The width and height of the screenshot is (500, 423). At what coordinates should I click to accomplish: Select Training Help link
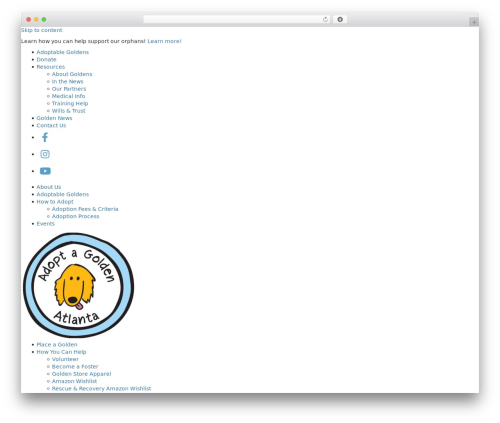point(70,103)
